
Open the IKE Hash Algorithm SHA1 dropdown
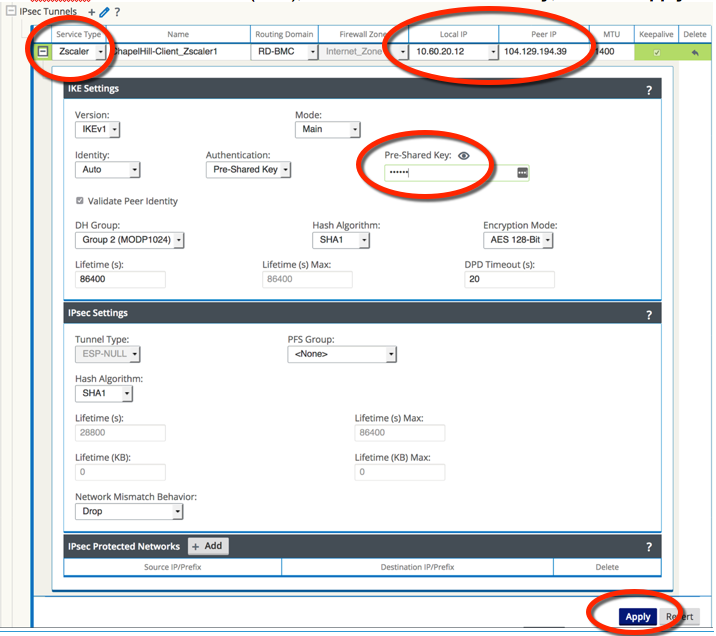coord(341,240)
